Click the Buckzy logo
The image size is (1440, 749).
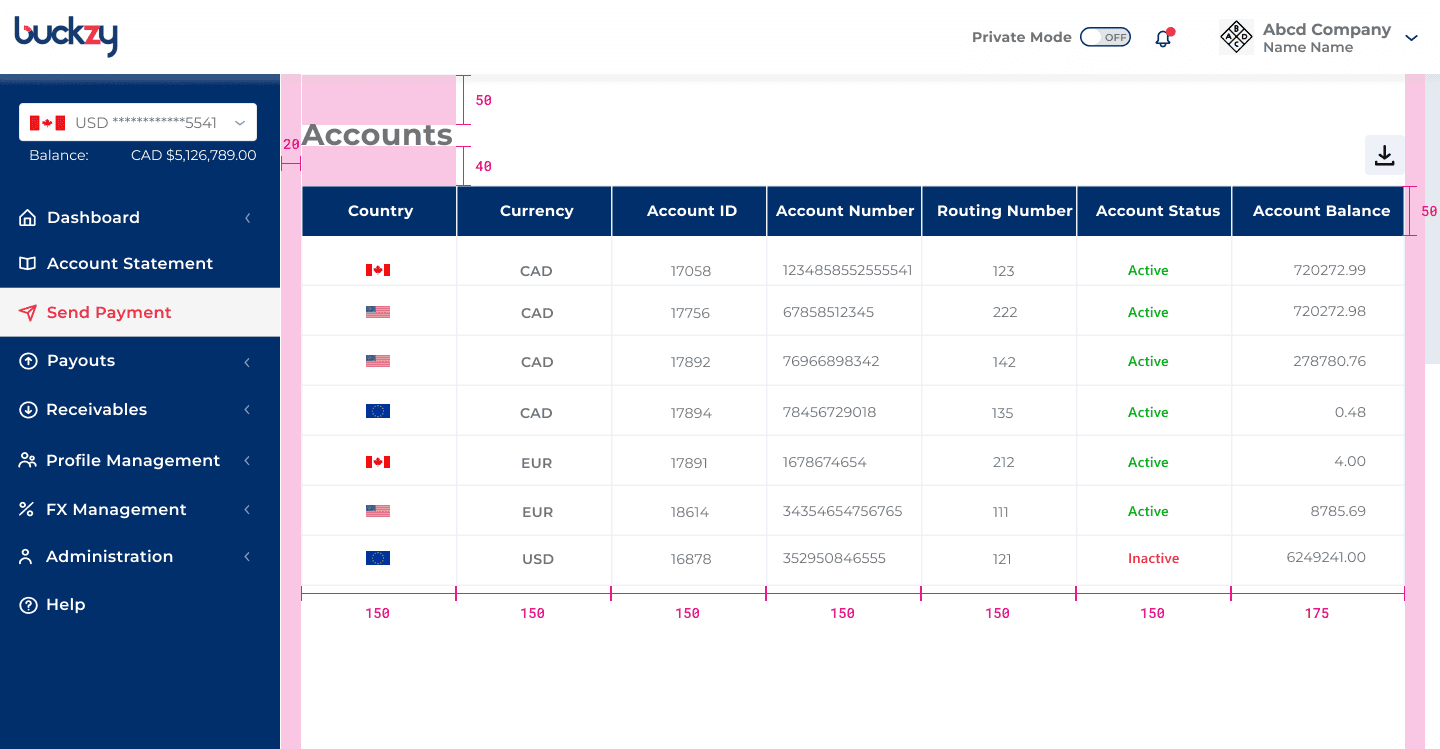tap(66, 36)
